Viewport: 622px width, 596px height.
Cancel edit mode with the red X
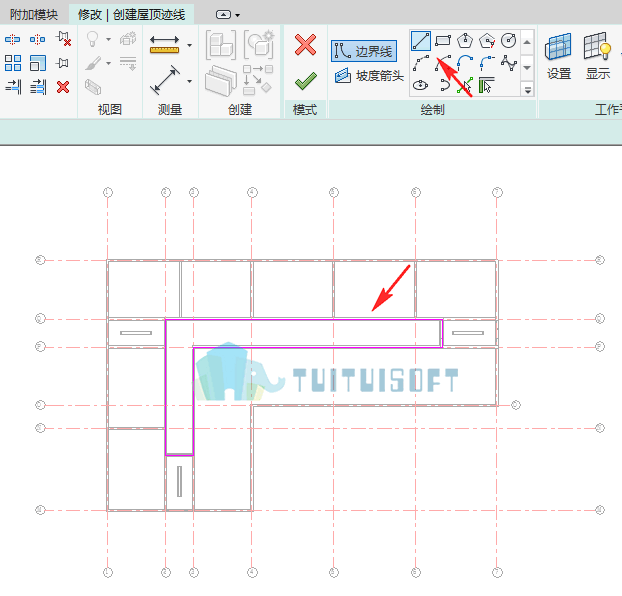coord(305,44)
